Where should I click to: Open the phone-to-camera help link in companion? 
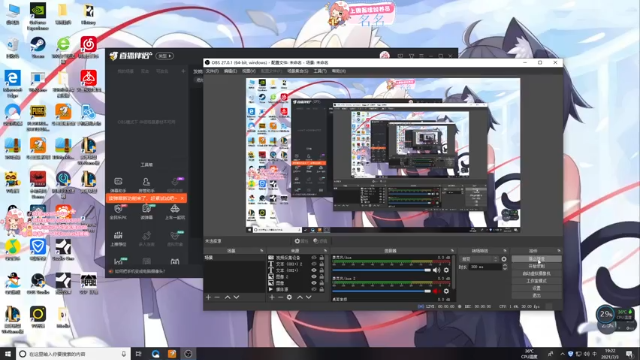coord(140,271)
